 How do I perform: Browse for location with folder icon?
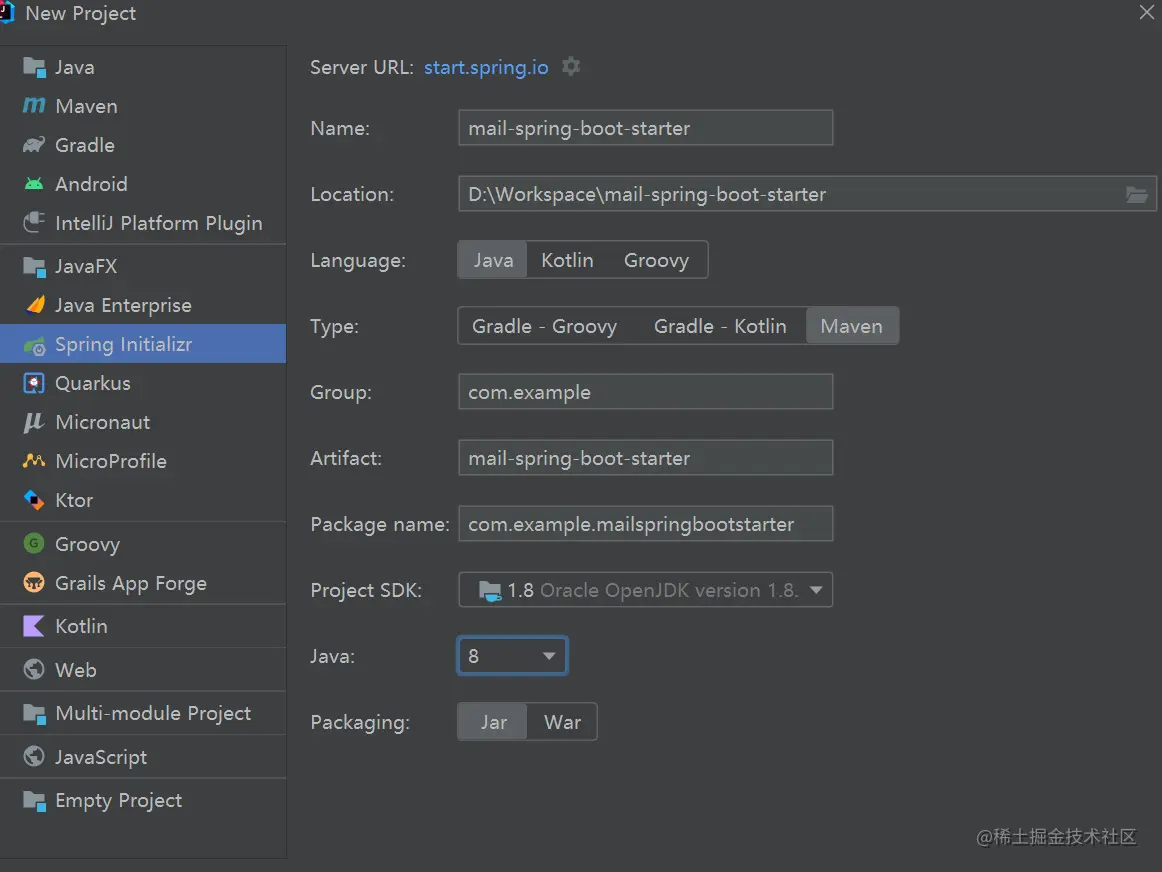click(1137, 195)
